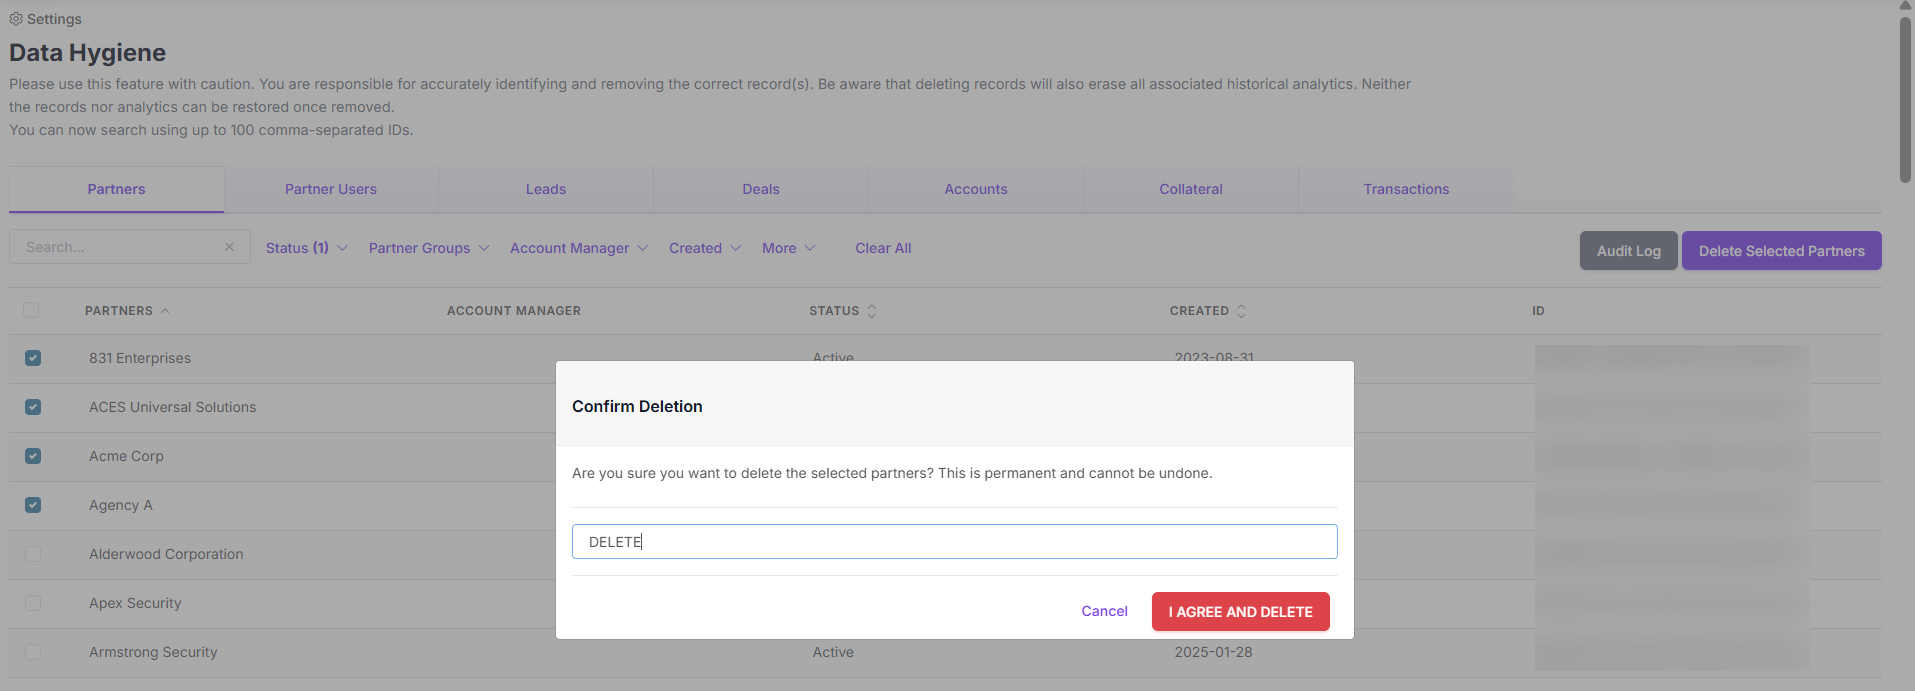Click Clear All filters link
1915x691 pixels.
[883, 248]
